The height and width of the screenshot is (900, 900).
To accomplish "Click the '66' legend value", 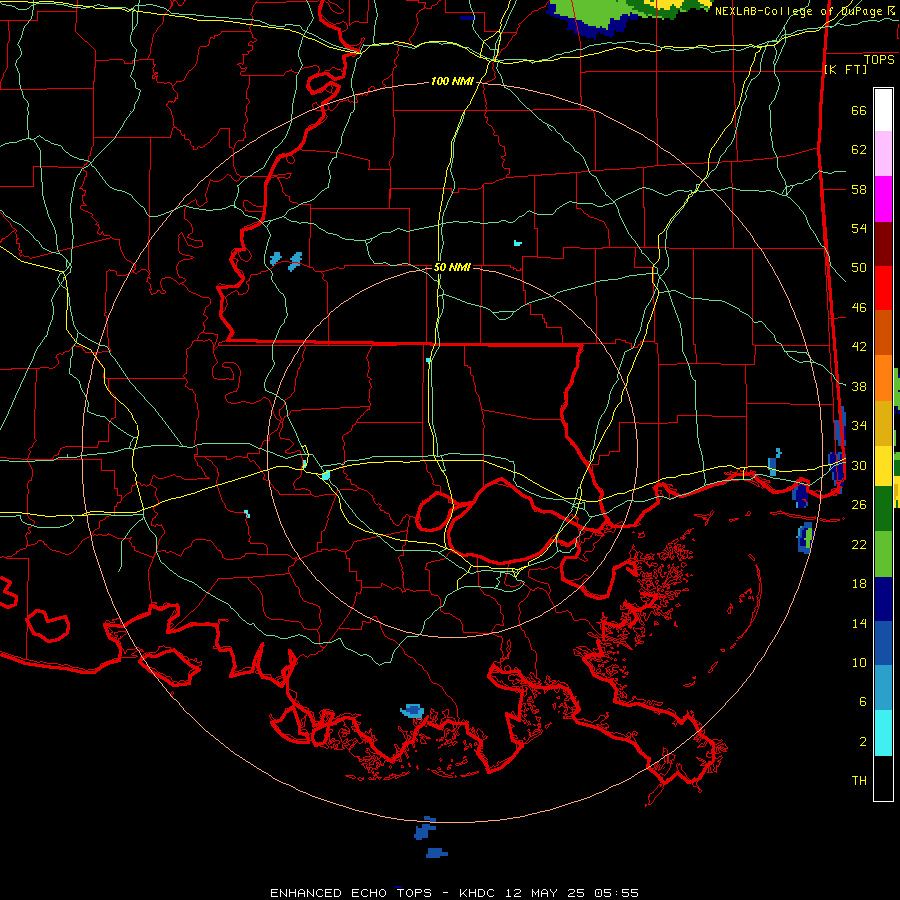I will [859, 111].
